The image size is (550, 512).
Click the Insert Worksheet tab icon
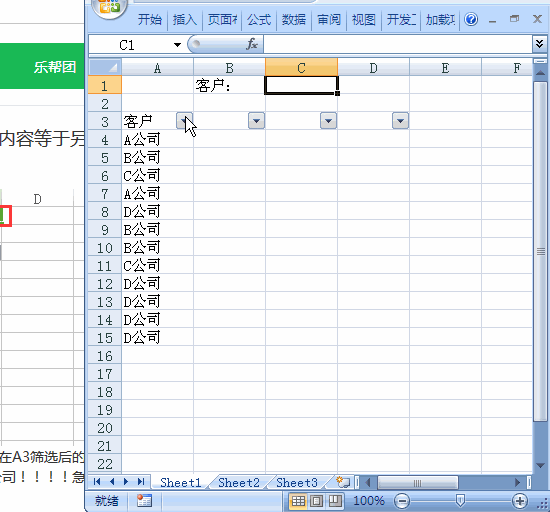pos(343,482)
